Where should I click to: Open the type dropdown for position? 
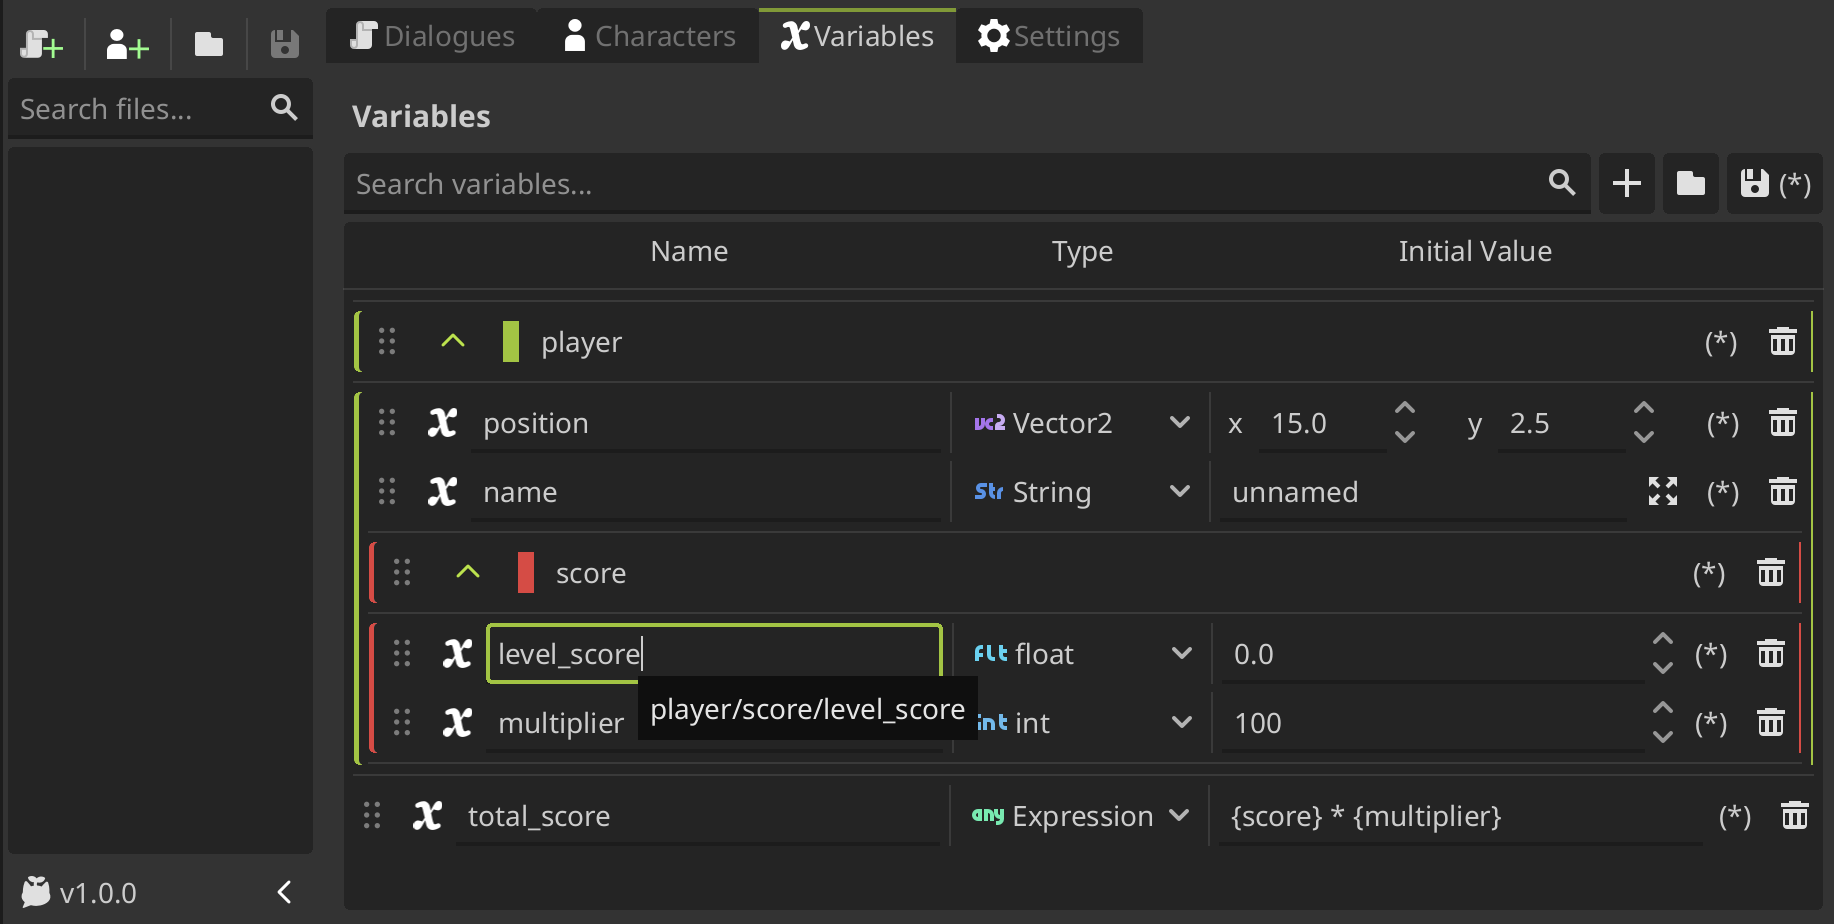tap(1180, 422)
